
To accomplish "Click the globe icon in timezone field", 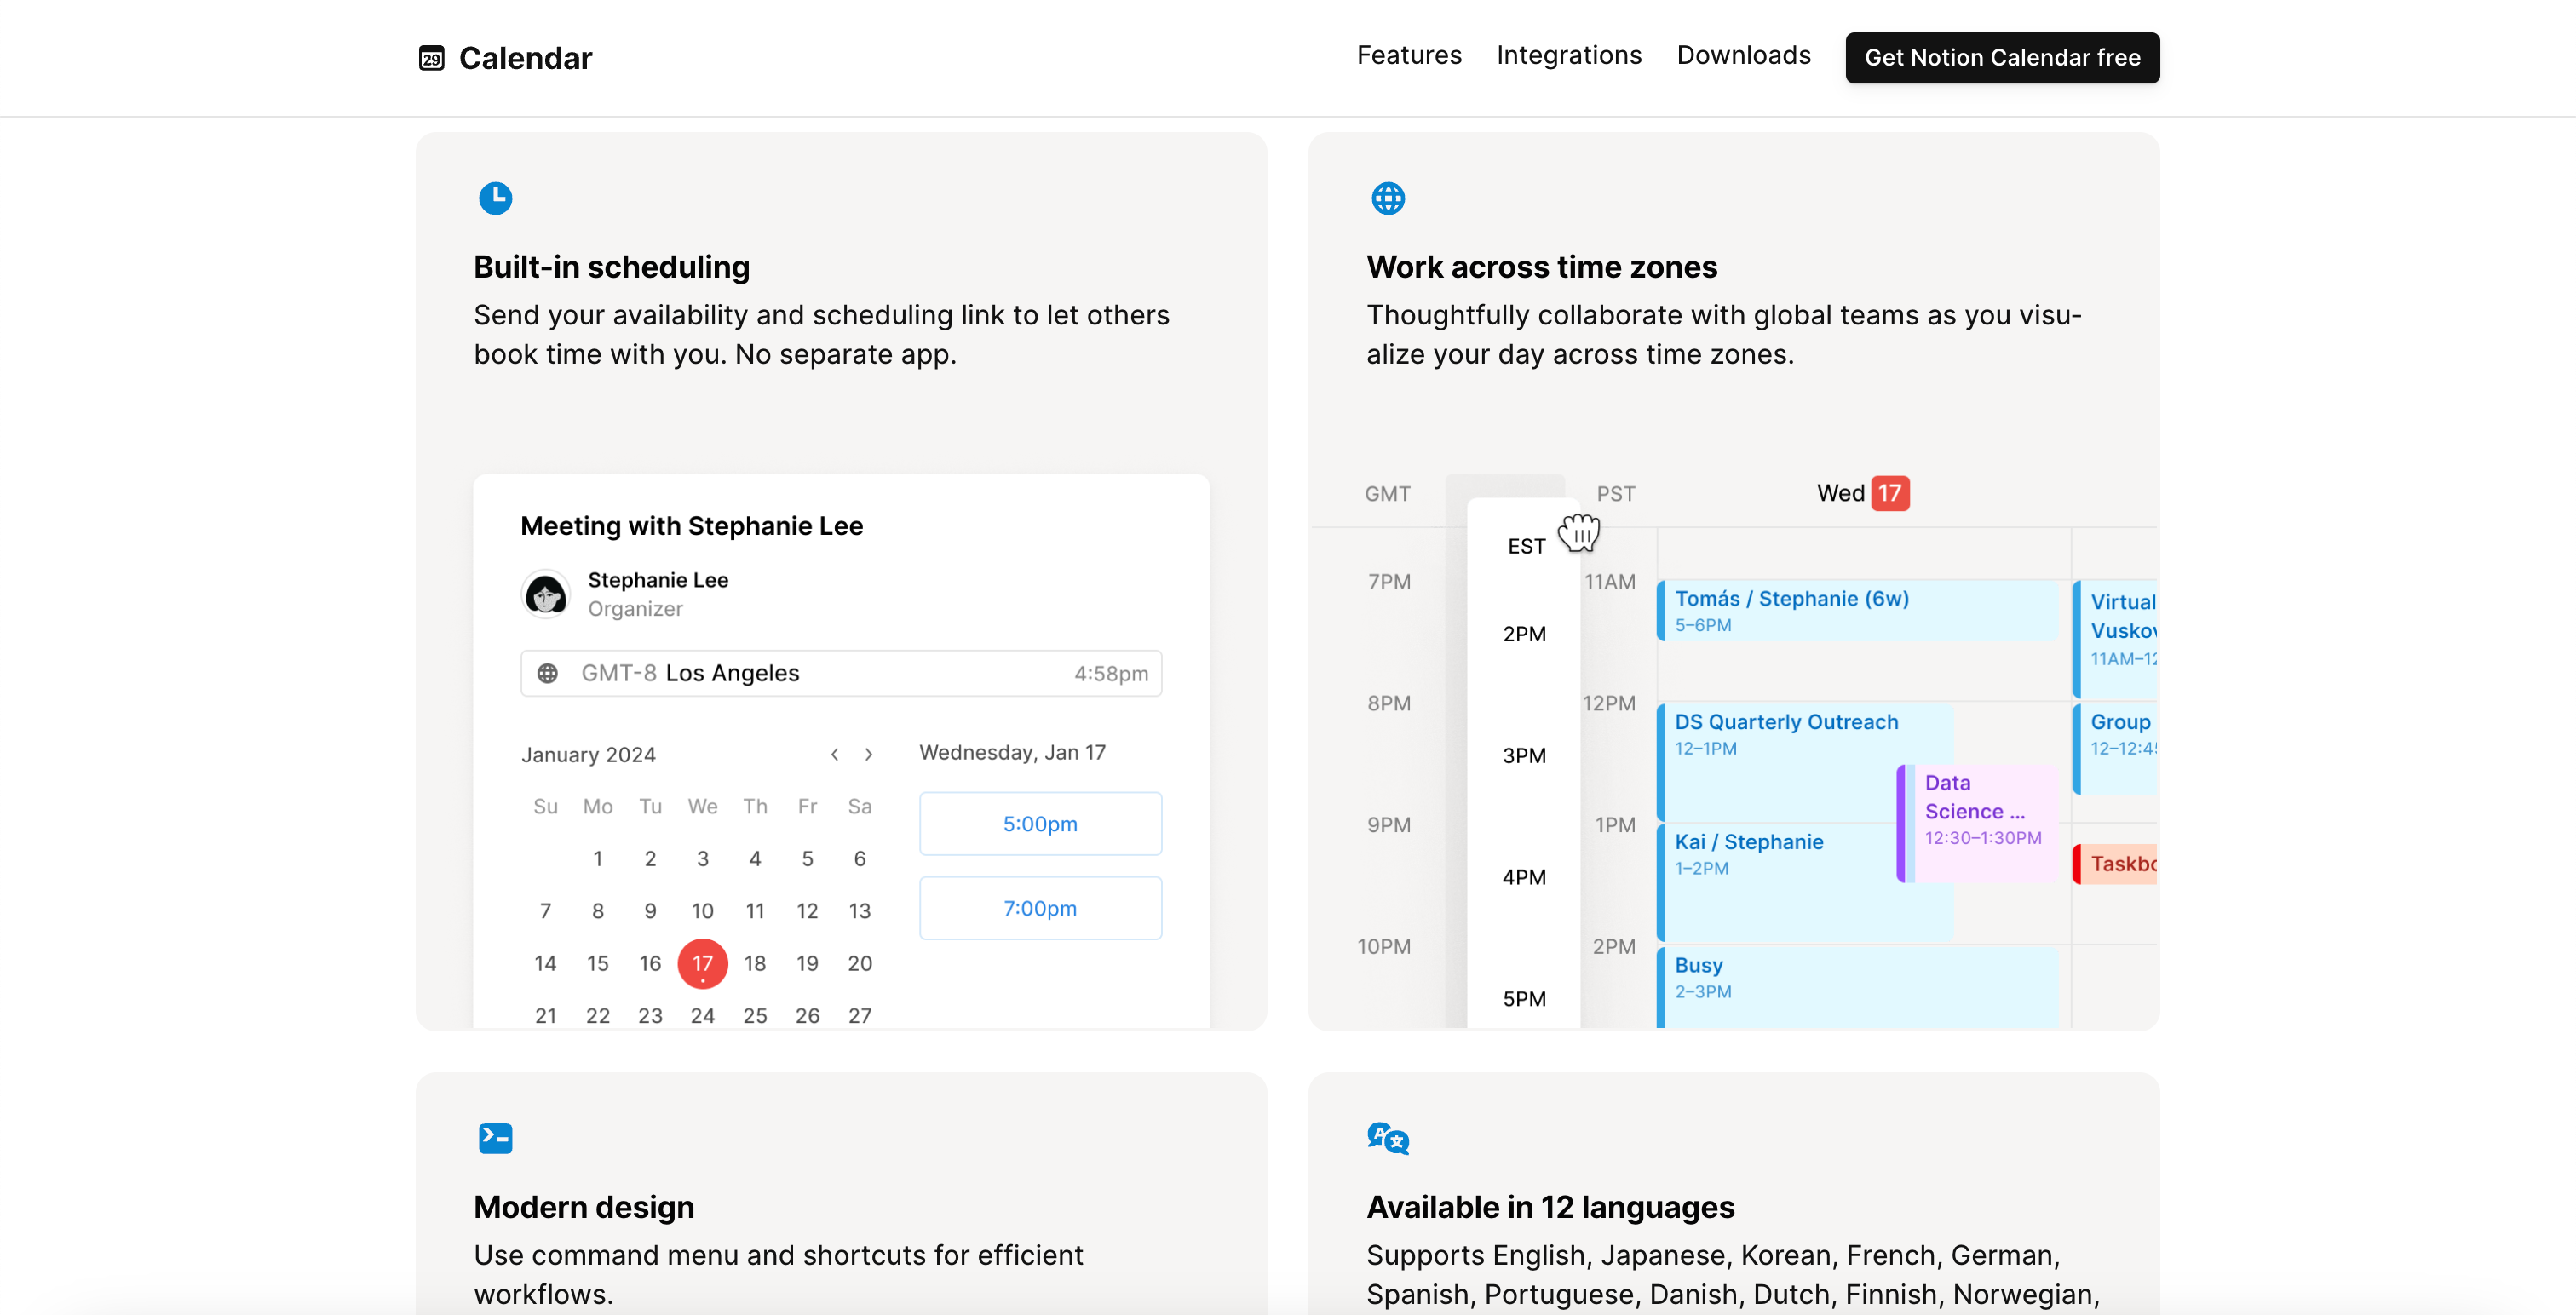I will click(x=547, y=673).
